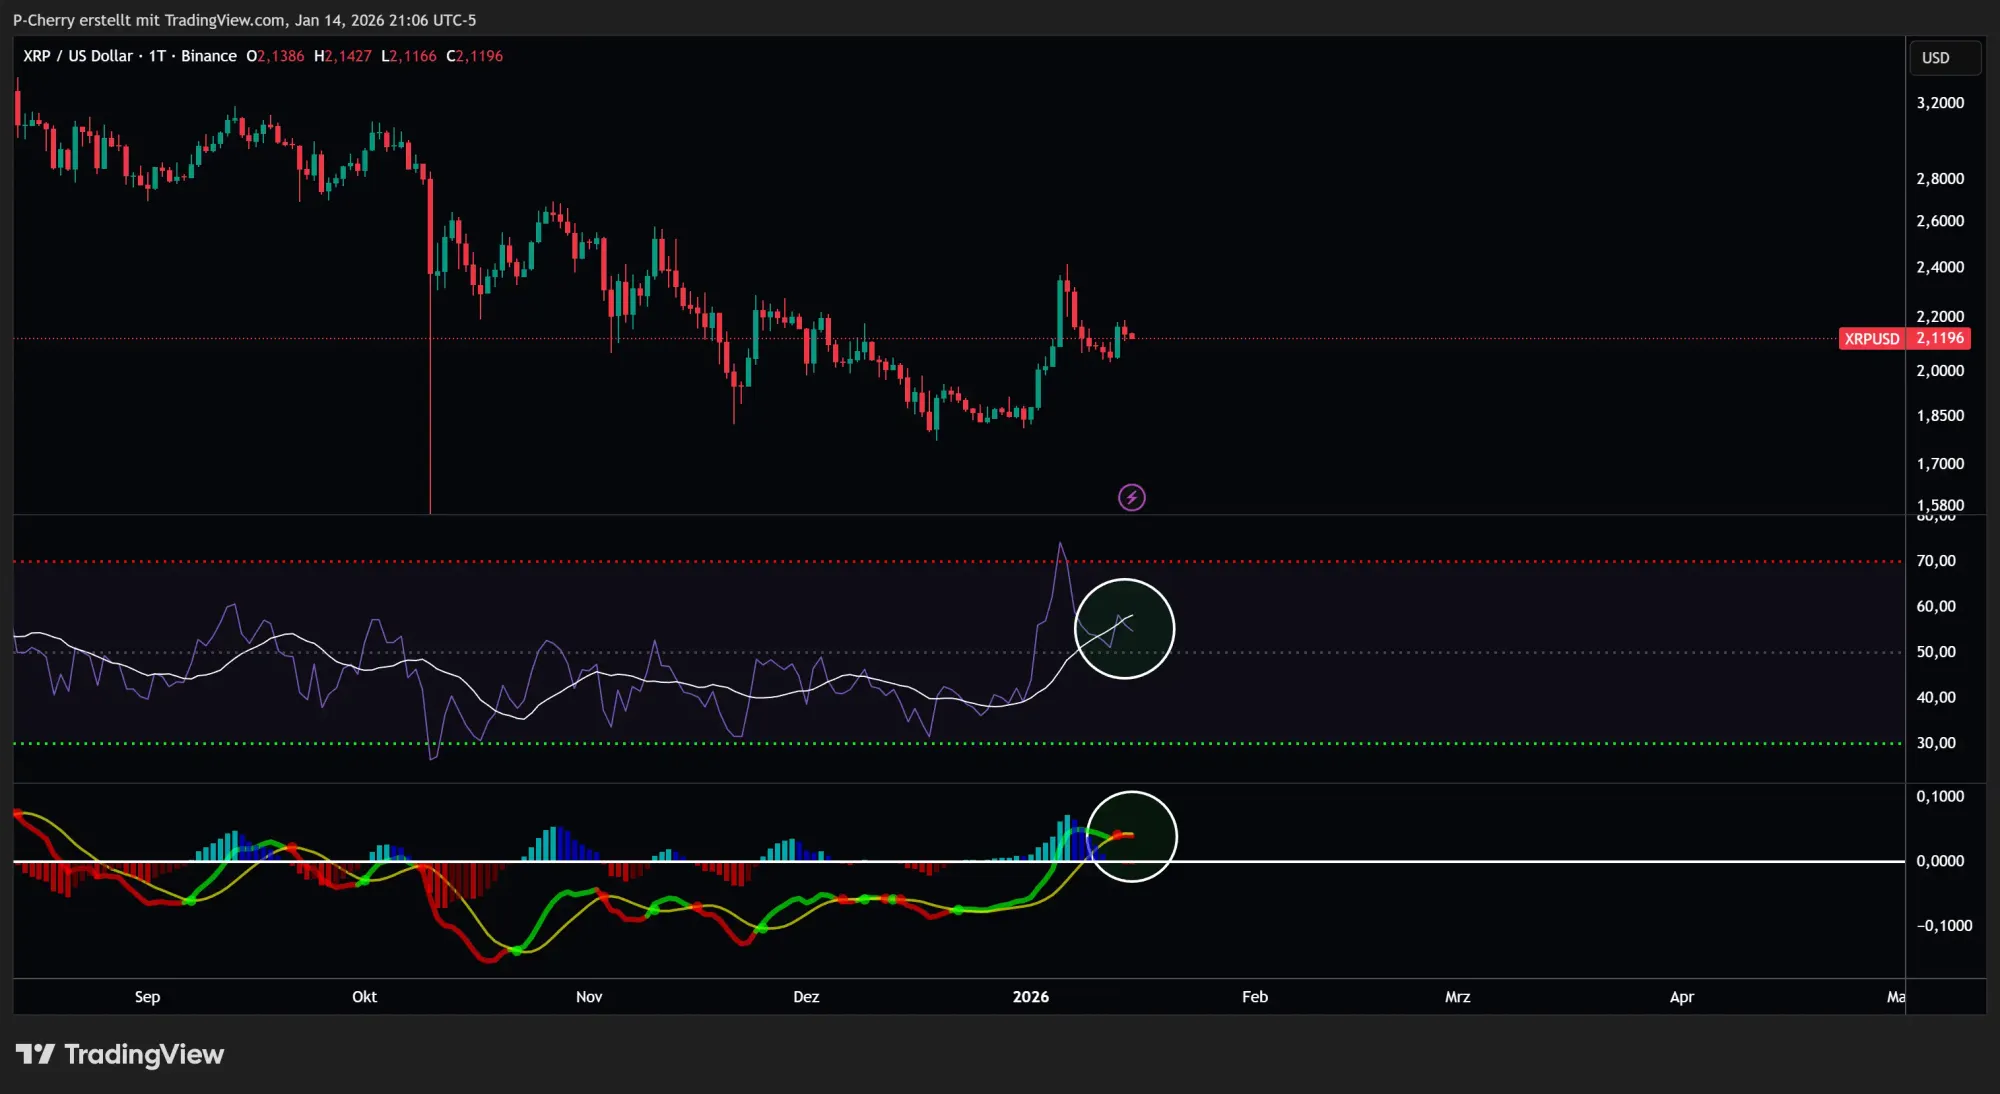
Task: Click the purple lightning bolt event icon
Action: click(x=1131, y=497)
